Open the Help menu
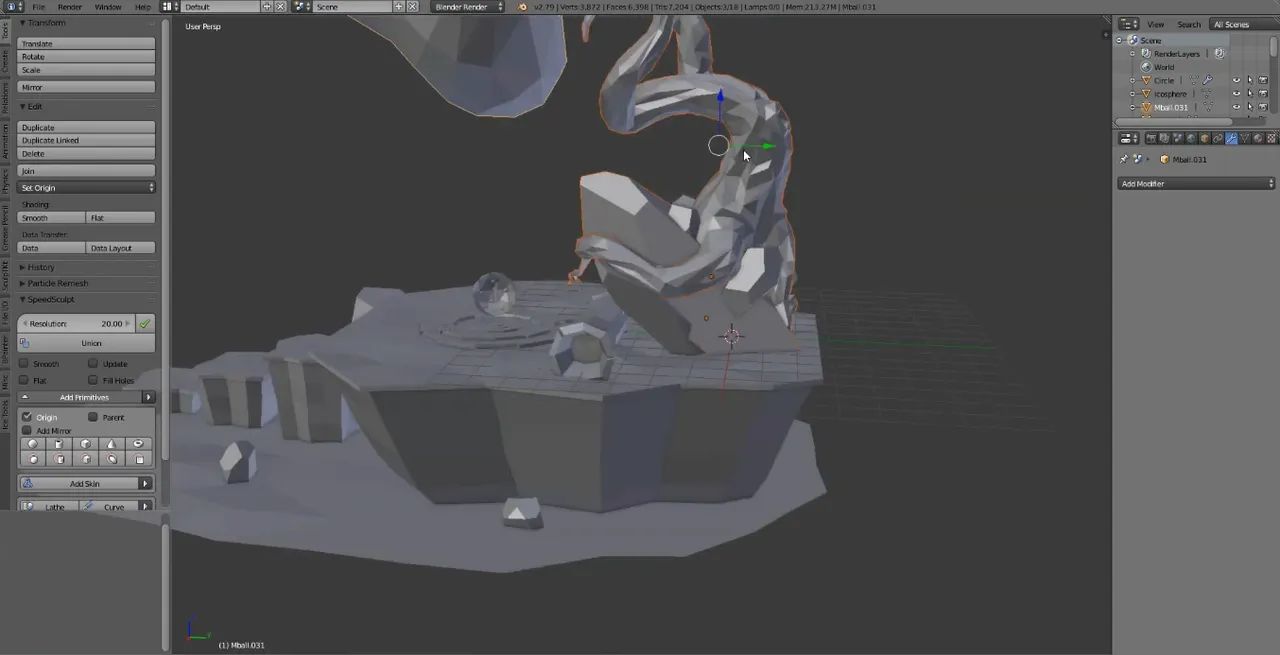The height and width of the screenshot is (655, 1280). click(143, 6)
